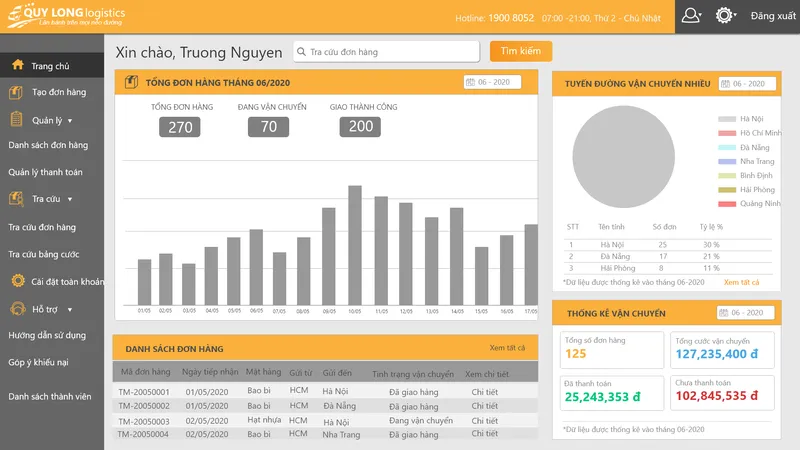Expand the Hỗ trợ sidebar section arrow

(70, 310)
